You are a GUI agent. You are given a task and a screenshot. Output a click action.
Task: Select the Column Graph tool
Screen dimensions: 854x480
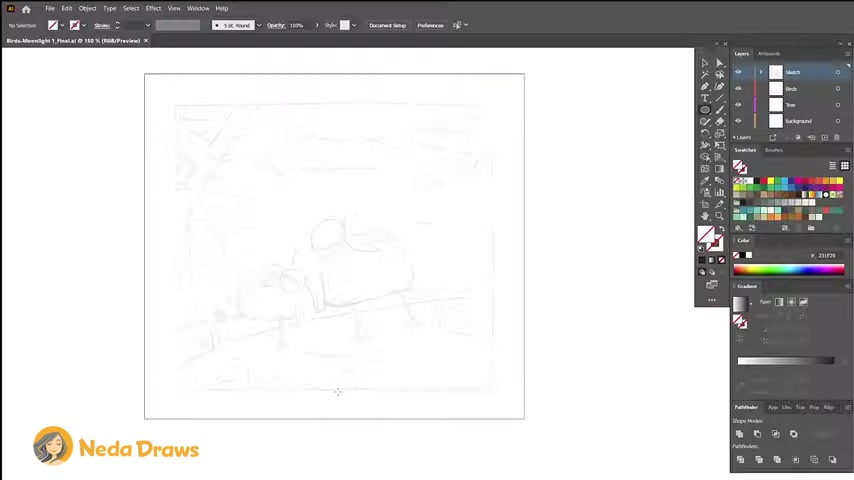pos(719,192)
